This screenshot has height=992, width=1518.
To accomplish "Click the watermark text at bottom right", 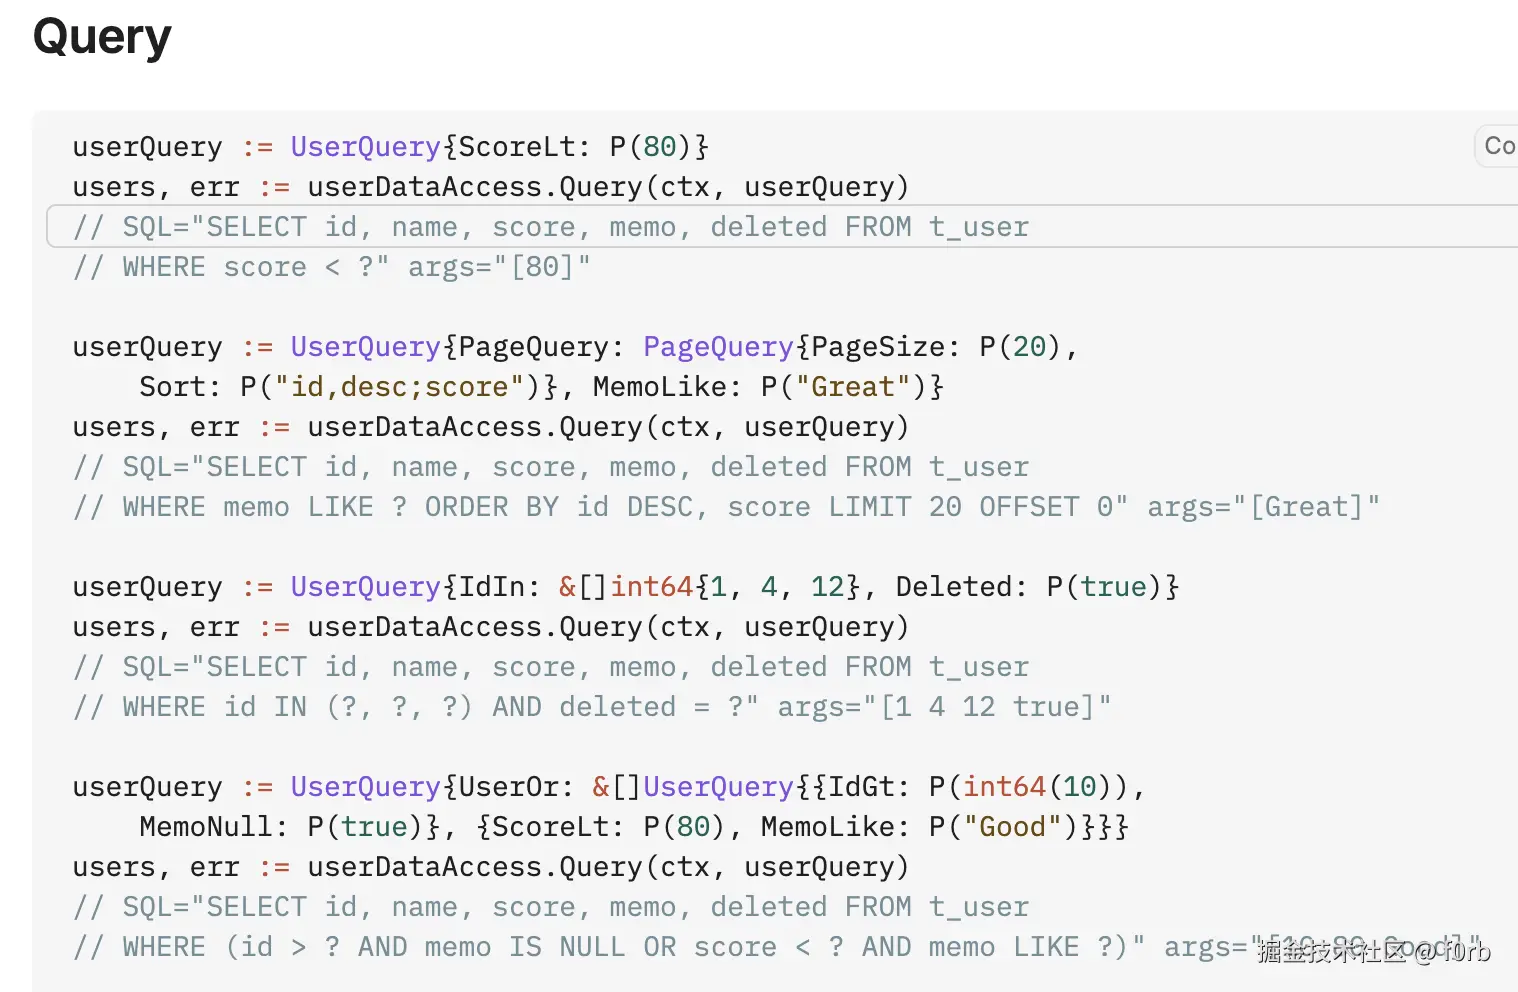I will [1373, 950].
